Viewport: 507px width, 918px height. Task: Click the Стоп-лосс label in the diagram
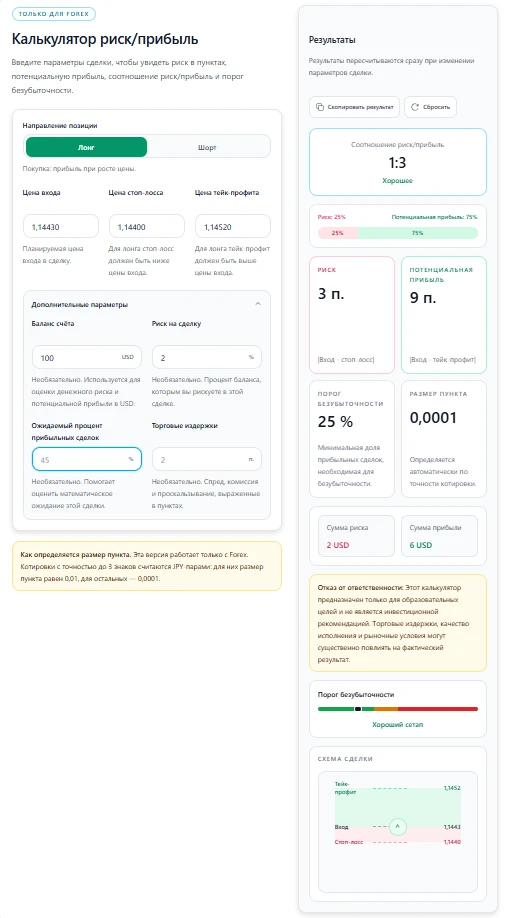[x=347, y=842]
